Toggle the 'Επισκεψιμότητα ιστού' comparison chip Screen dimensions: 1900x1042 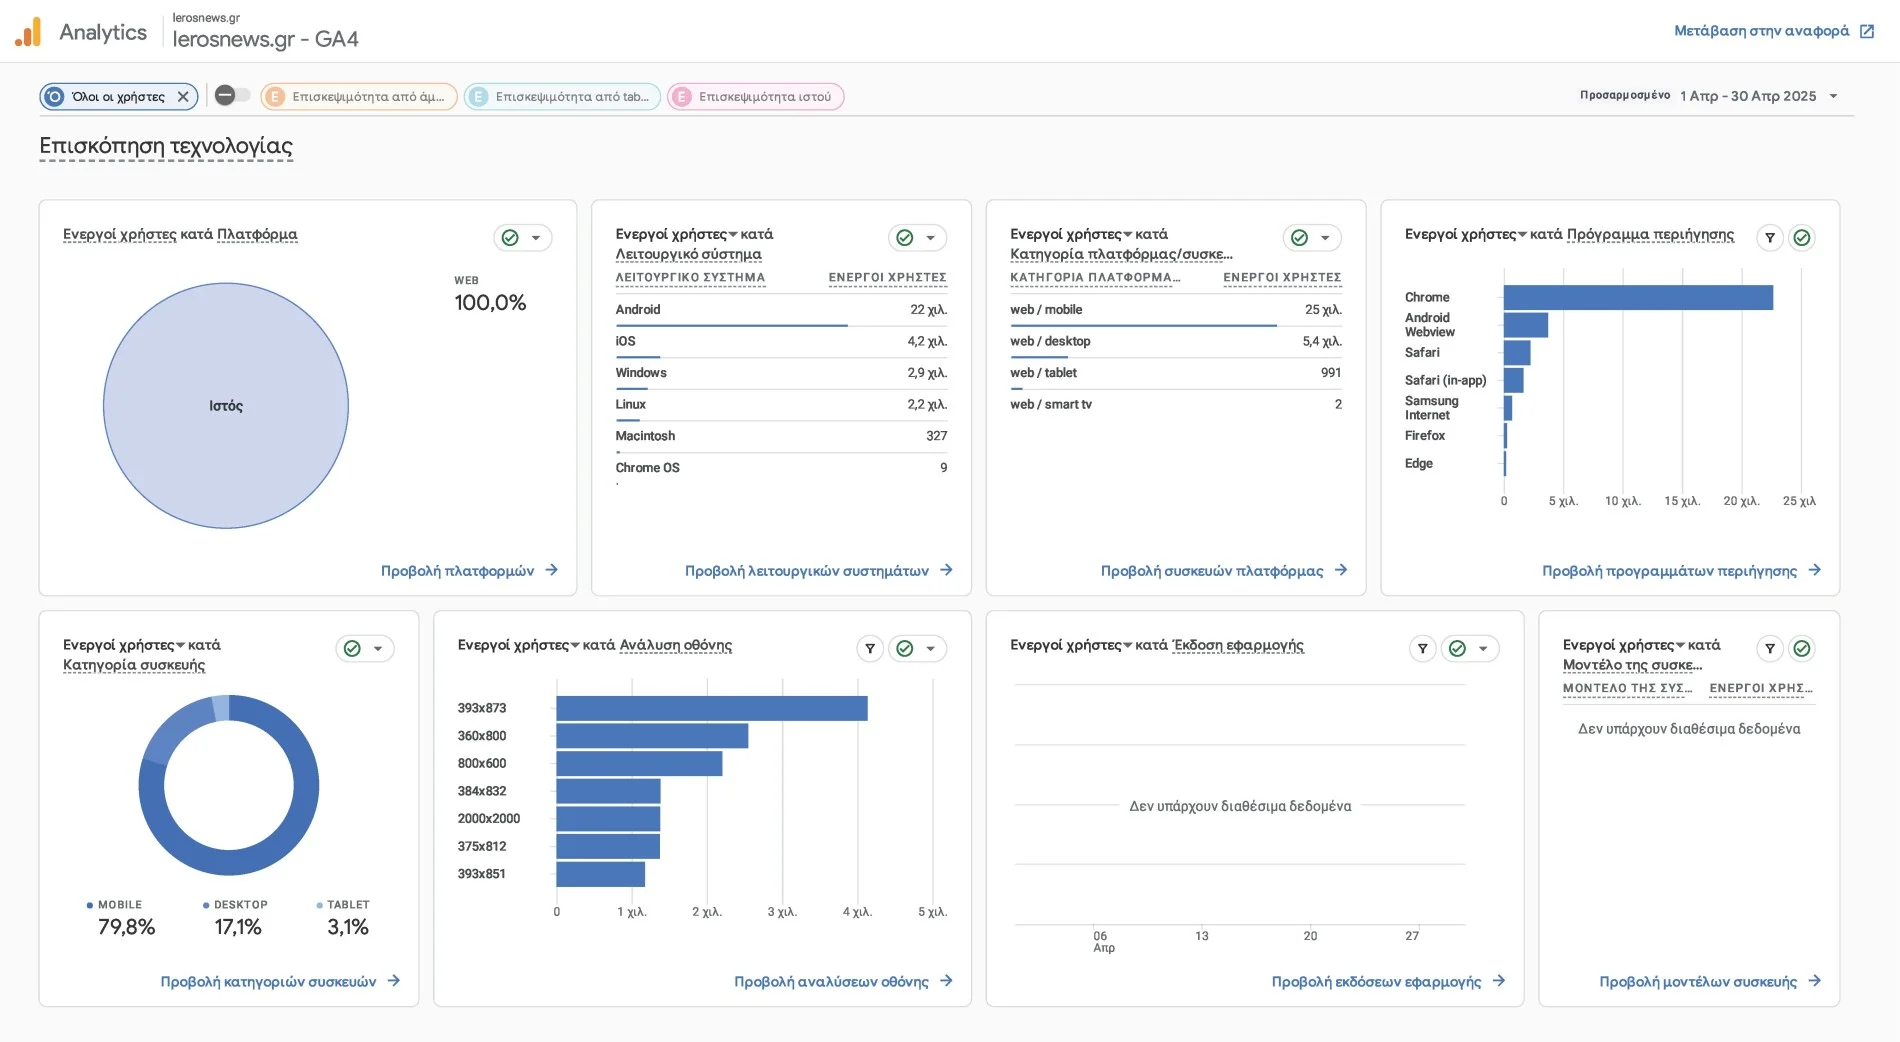coord(756,97)
